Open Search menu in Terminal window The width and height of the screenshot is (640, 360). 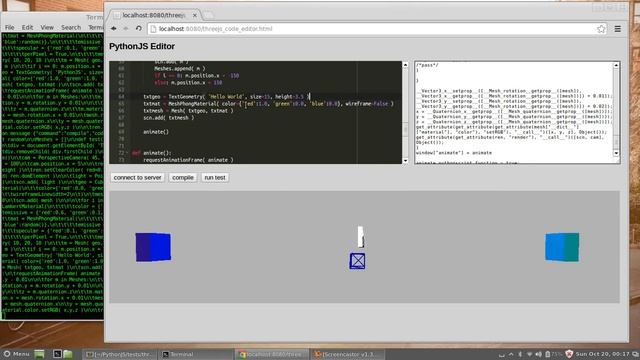pos(71,27)
